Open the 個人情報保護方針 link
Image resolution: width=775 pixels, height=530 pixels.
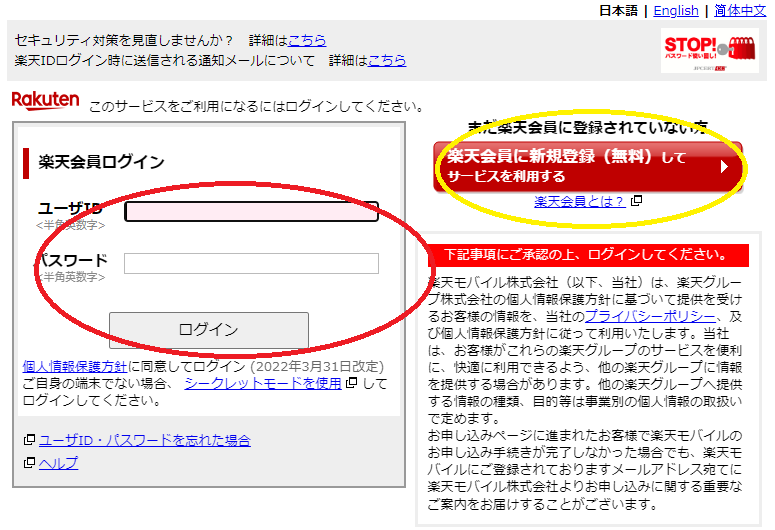(75, 366)
